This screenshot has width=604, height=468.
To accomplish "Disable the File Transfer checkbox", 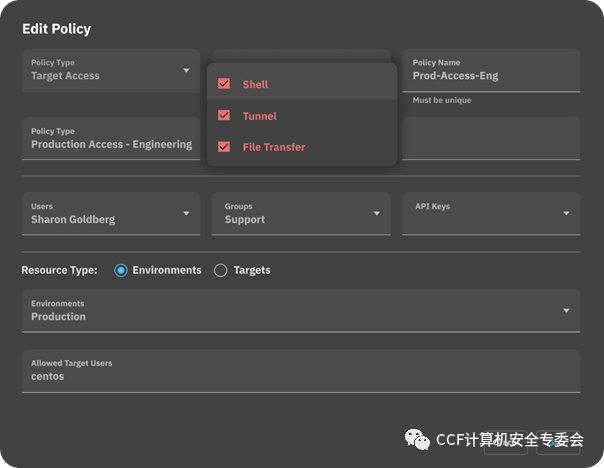I will point(224,147).
